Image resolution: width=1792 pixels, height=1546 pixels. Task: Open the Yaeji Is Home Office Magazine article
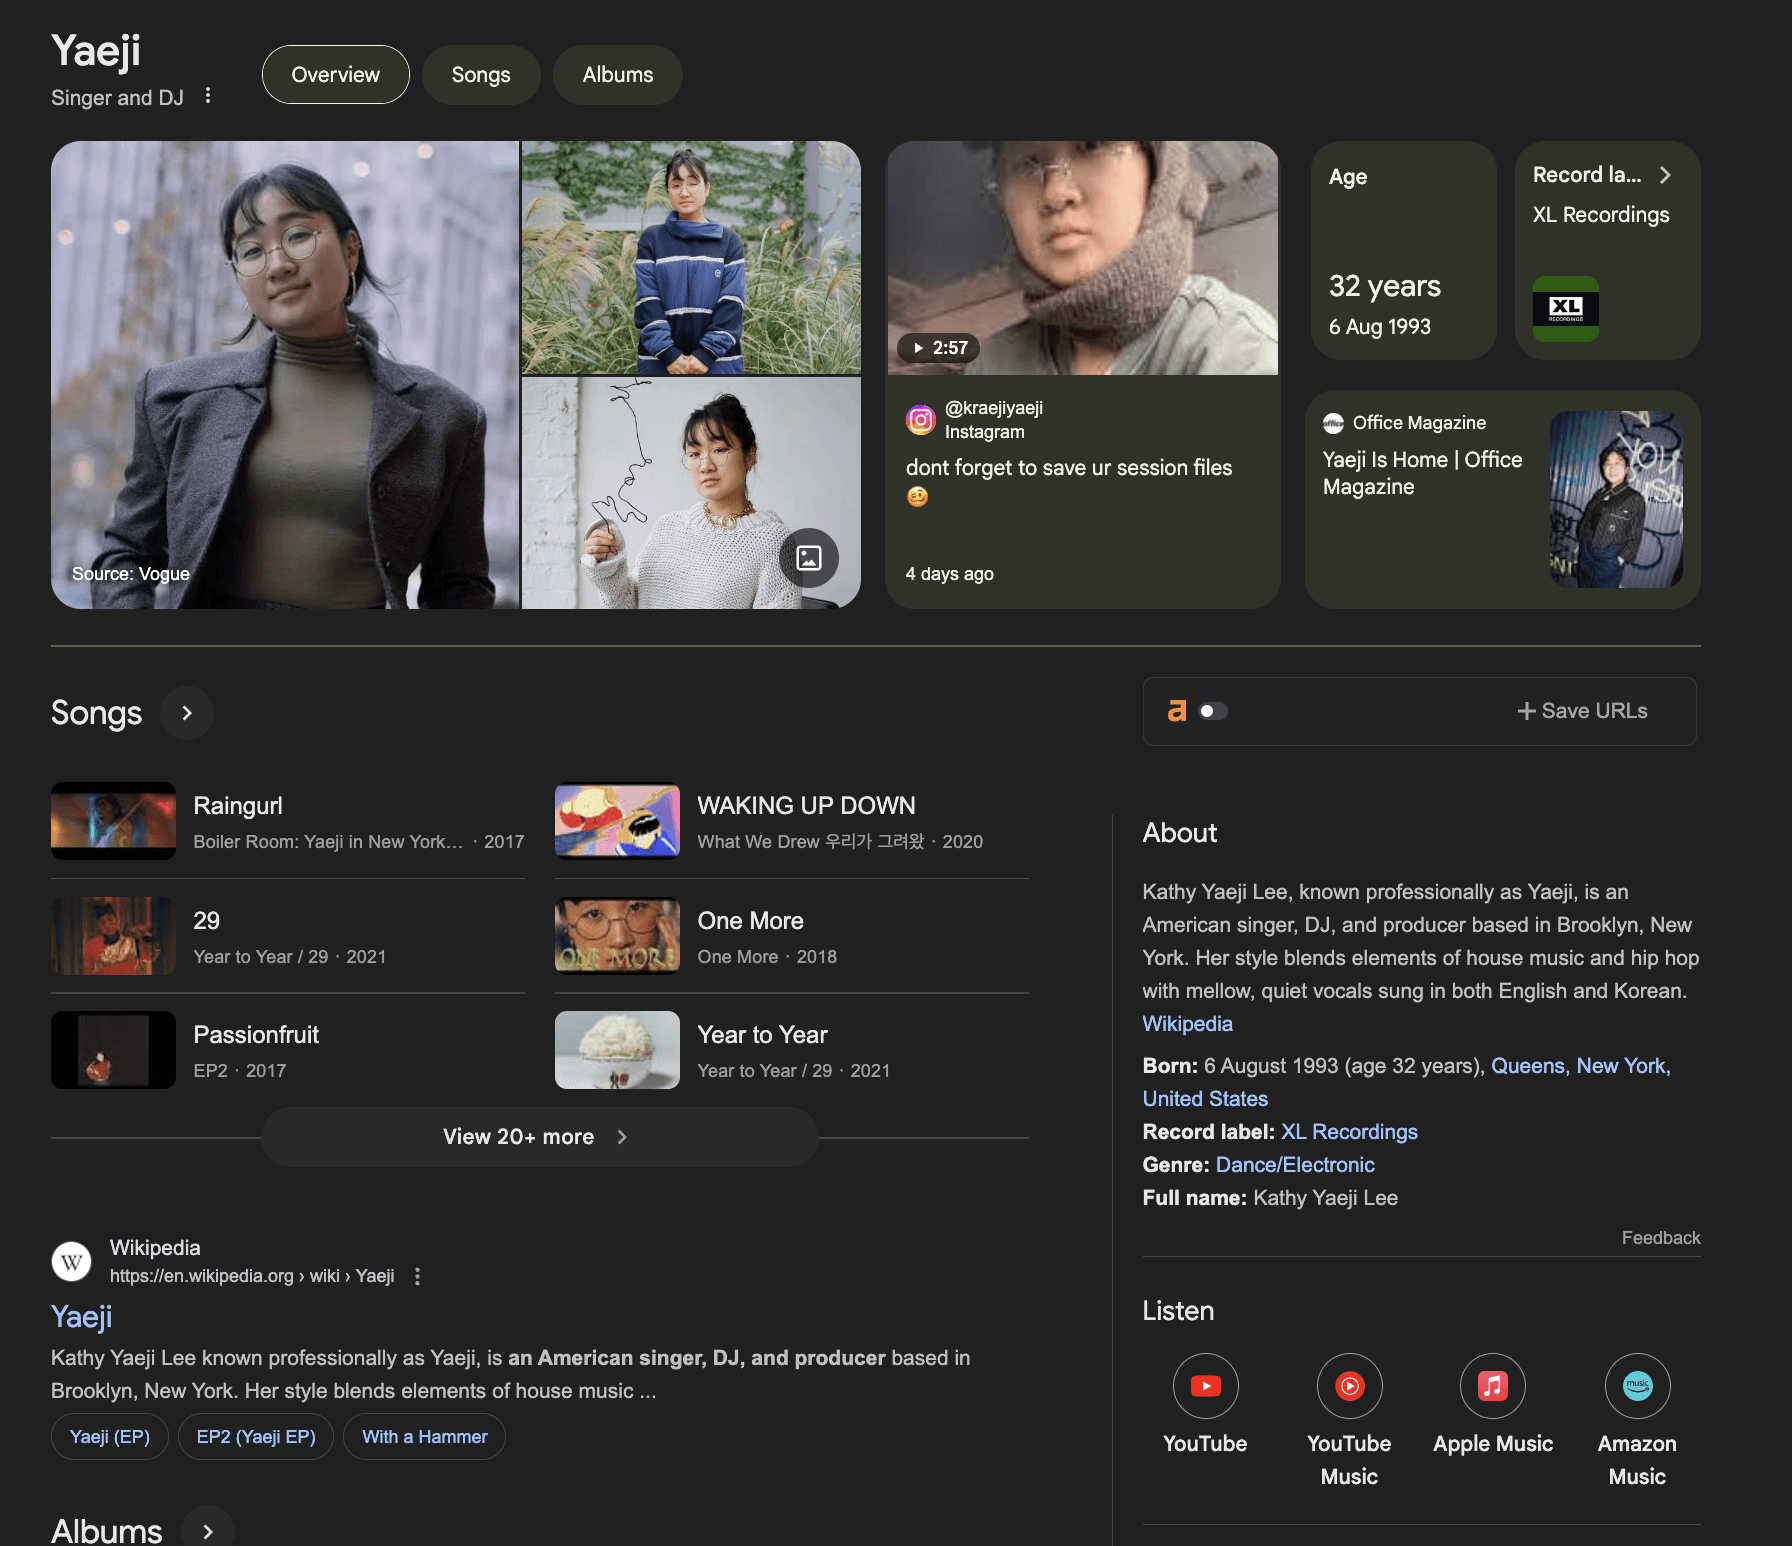1423,473
